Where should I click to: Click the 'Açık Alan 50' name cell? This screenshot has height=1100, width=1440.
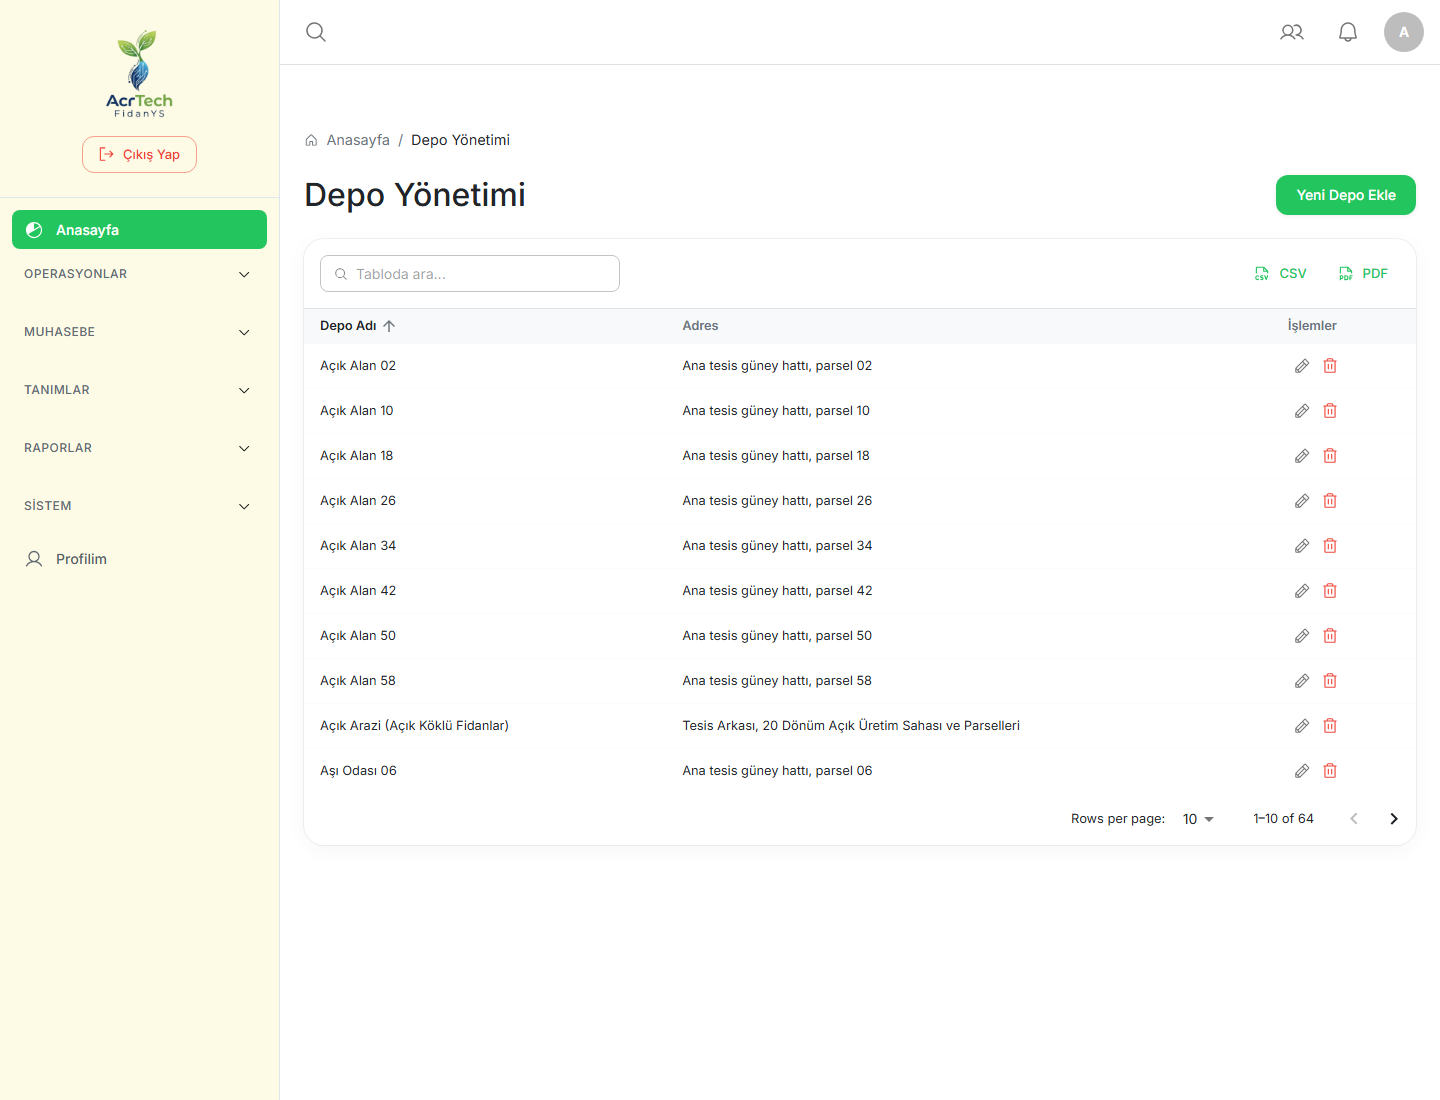(x=358, y=636)
